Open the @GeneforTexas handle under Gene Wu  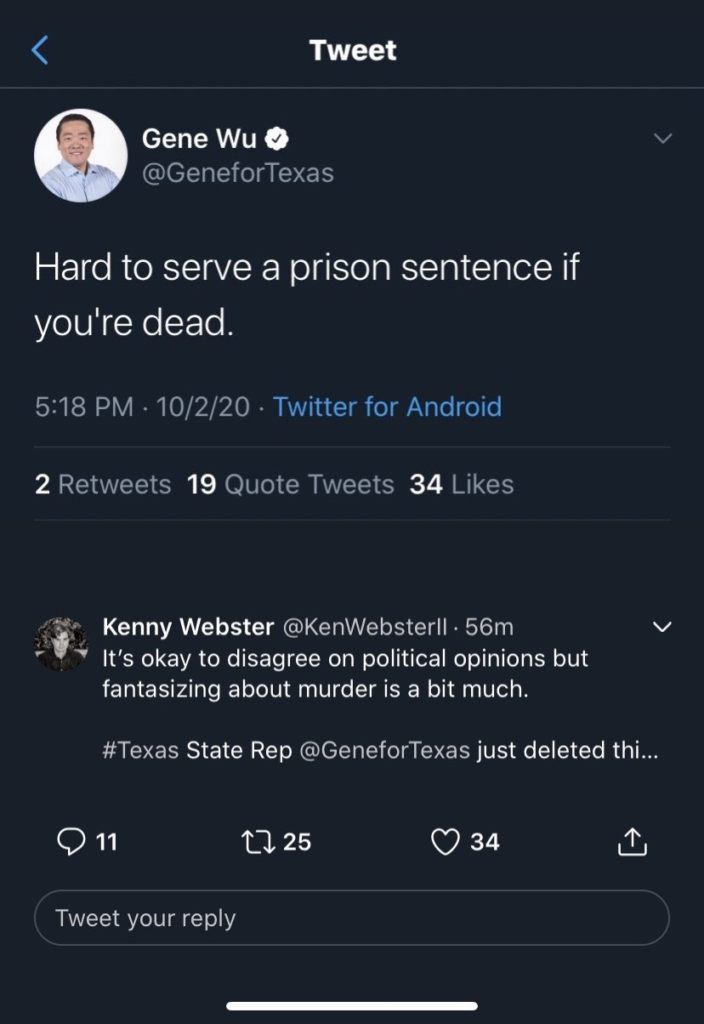pos(238,172)
